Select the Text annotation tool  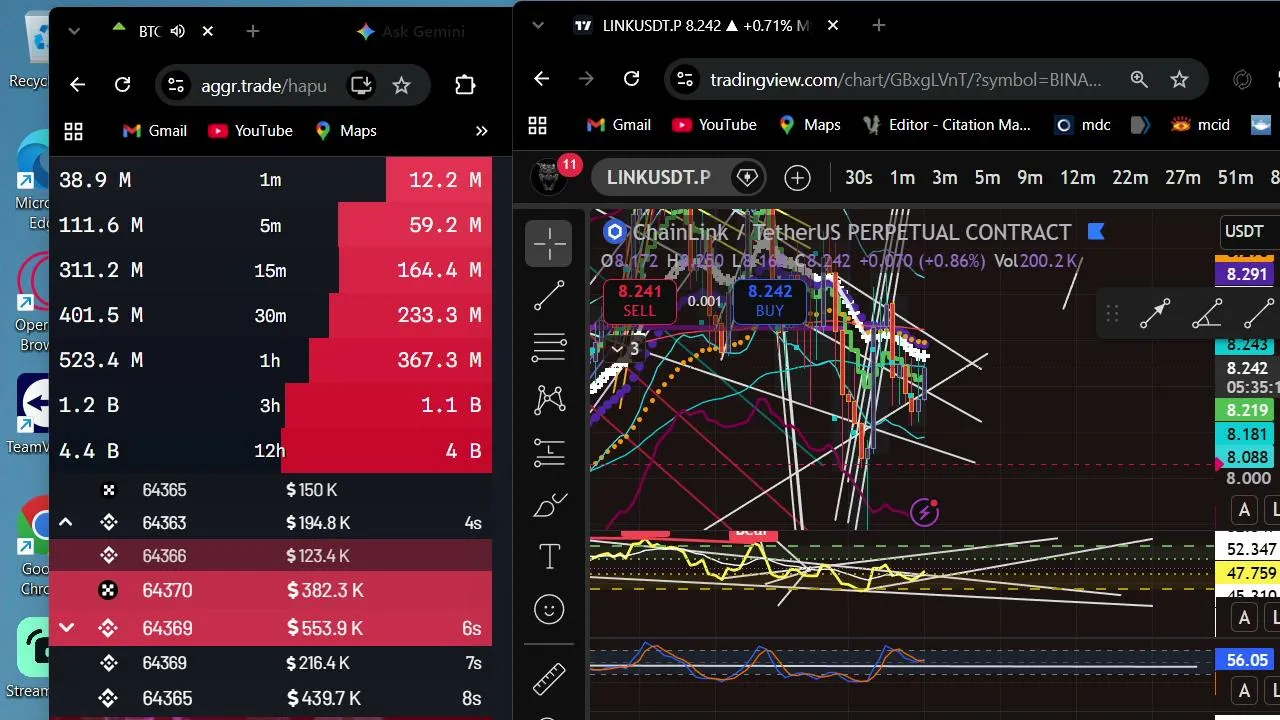point(549,557)
